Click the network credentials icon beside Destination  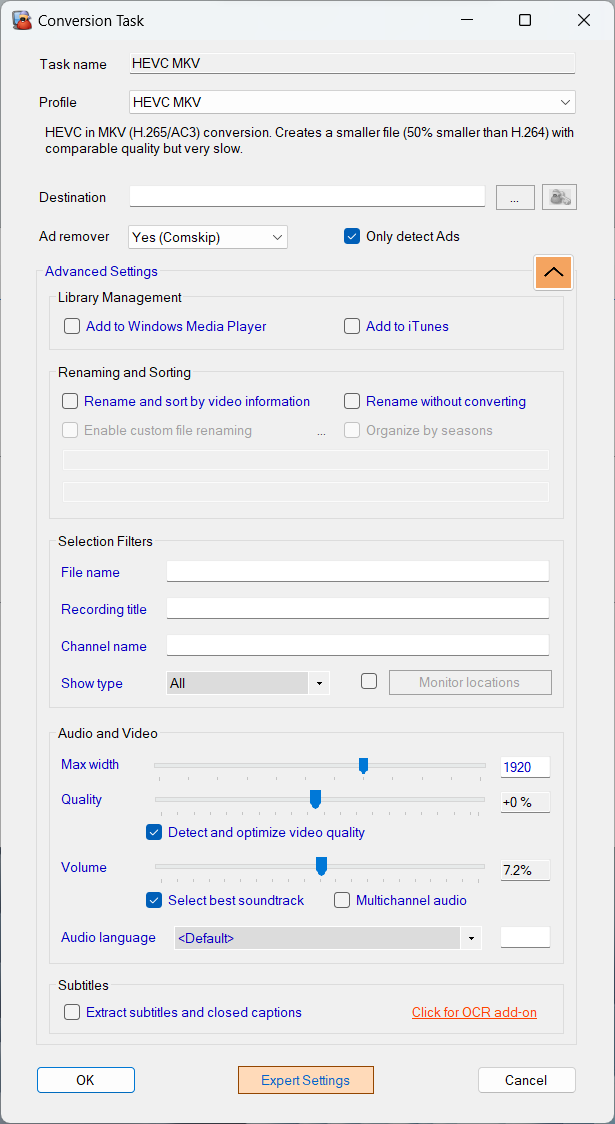(x=559, y=198)
